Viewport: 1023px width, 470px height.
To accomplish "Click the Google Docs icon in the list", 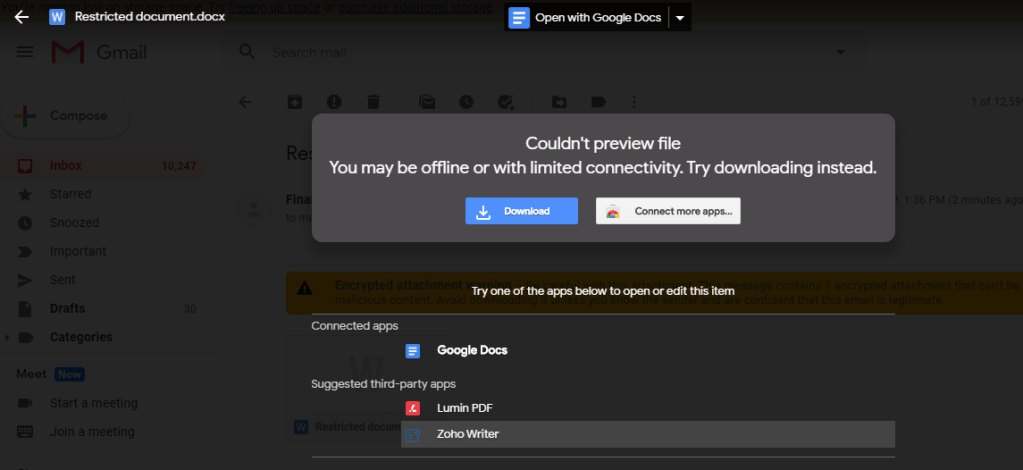I will (x=412, y=351).
